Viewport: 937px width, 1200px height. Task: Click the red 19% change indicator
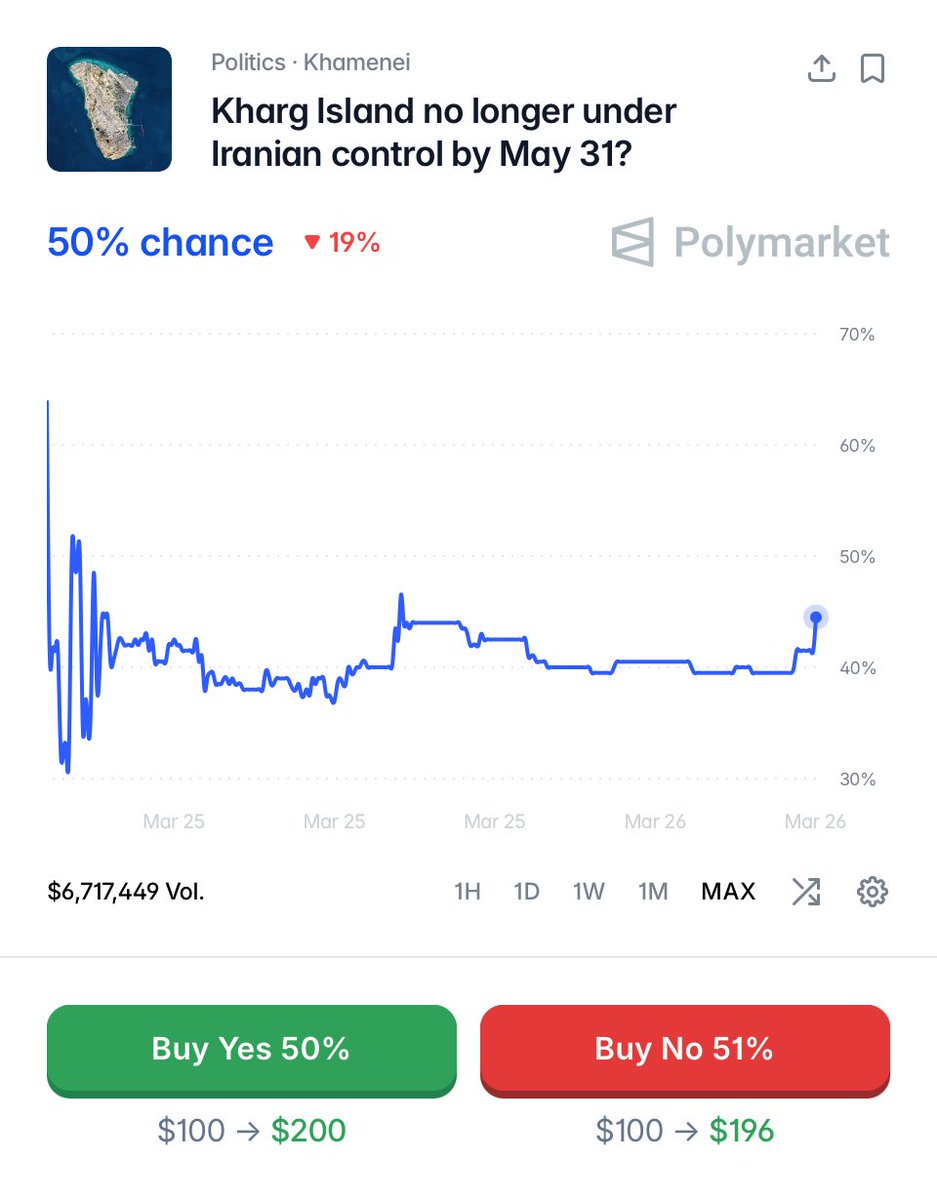point(343,243)
